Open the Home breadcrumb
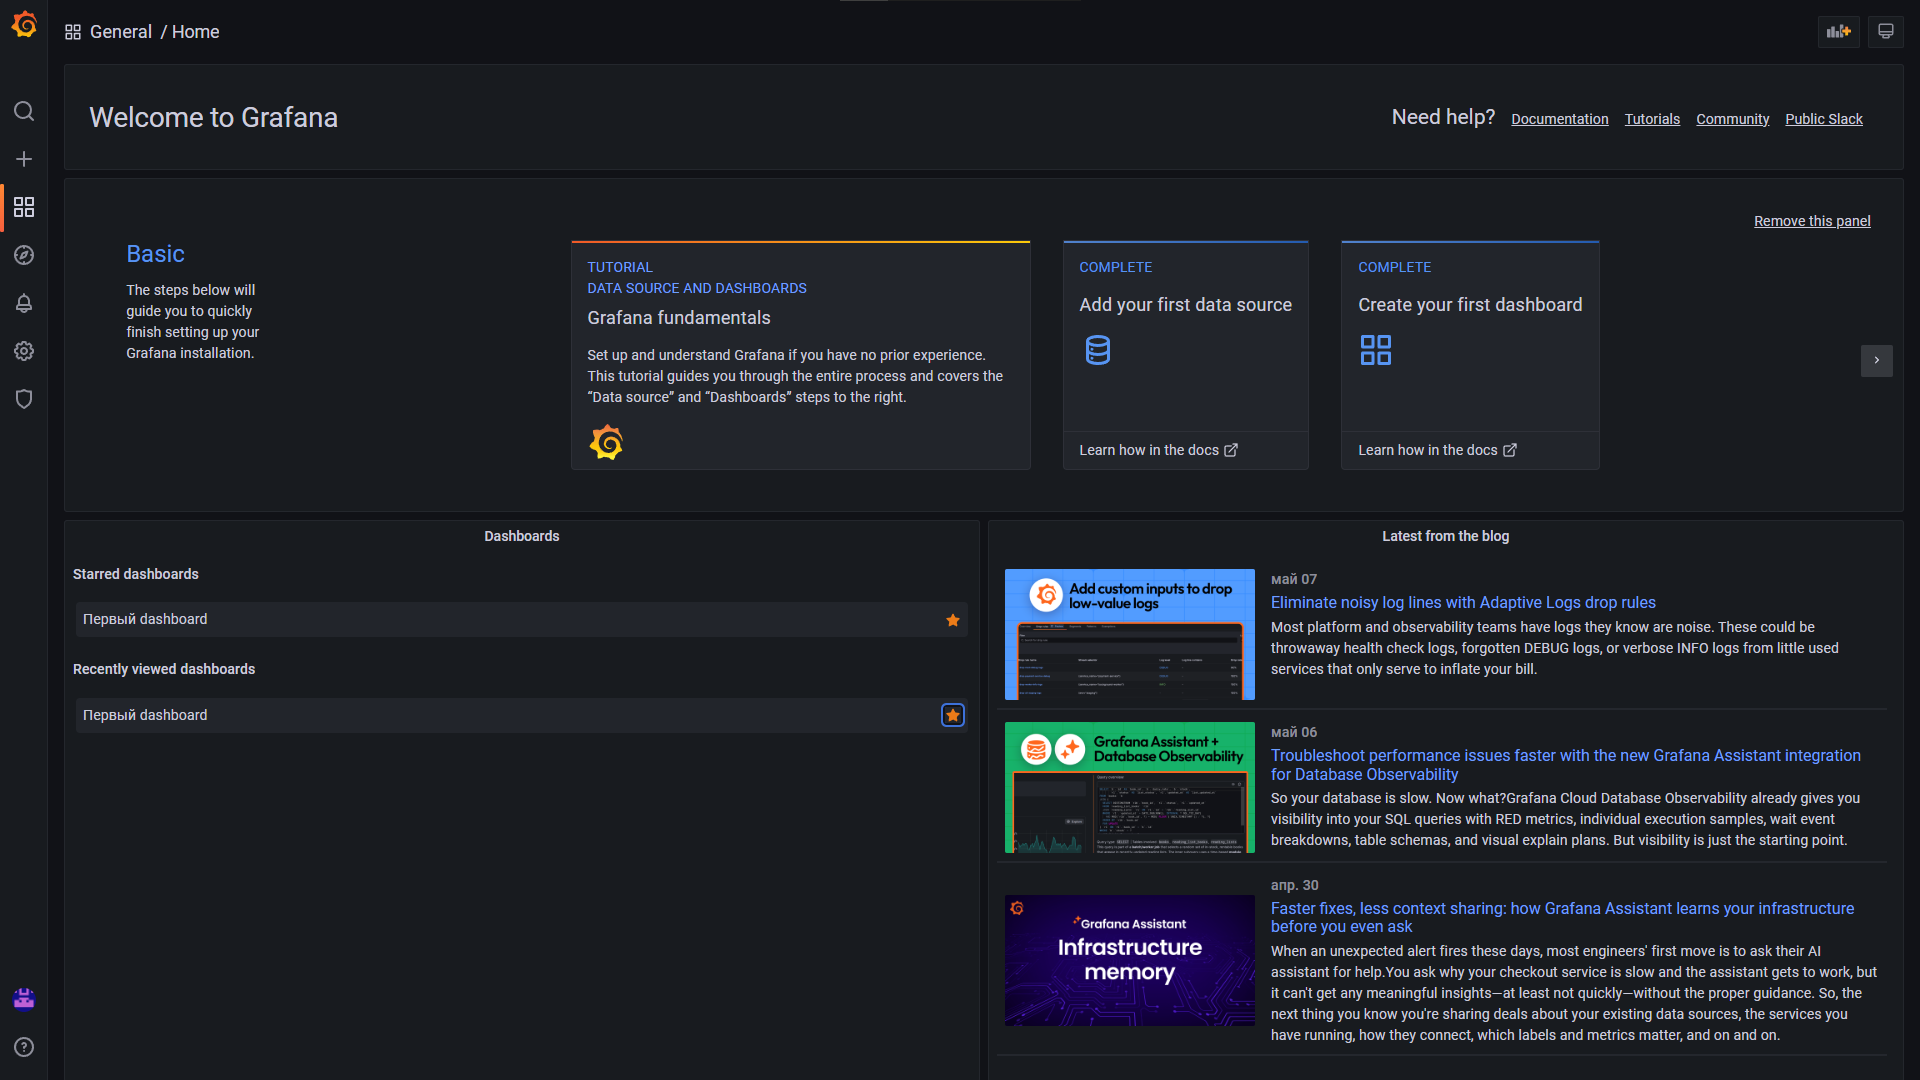 pyautogui.click(x=196, y=32)
